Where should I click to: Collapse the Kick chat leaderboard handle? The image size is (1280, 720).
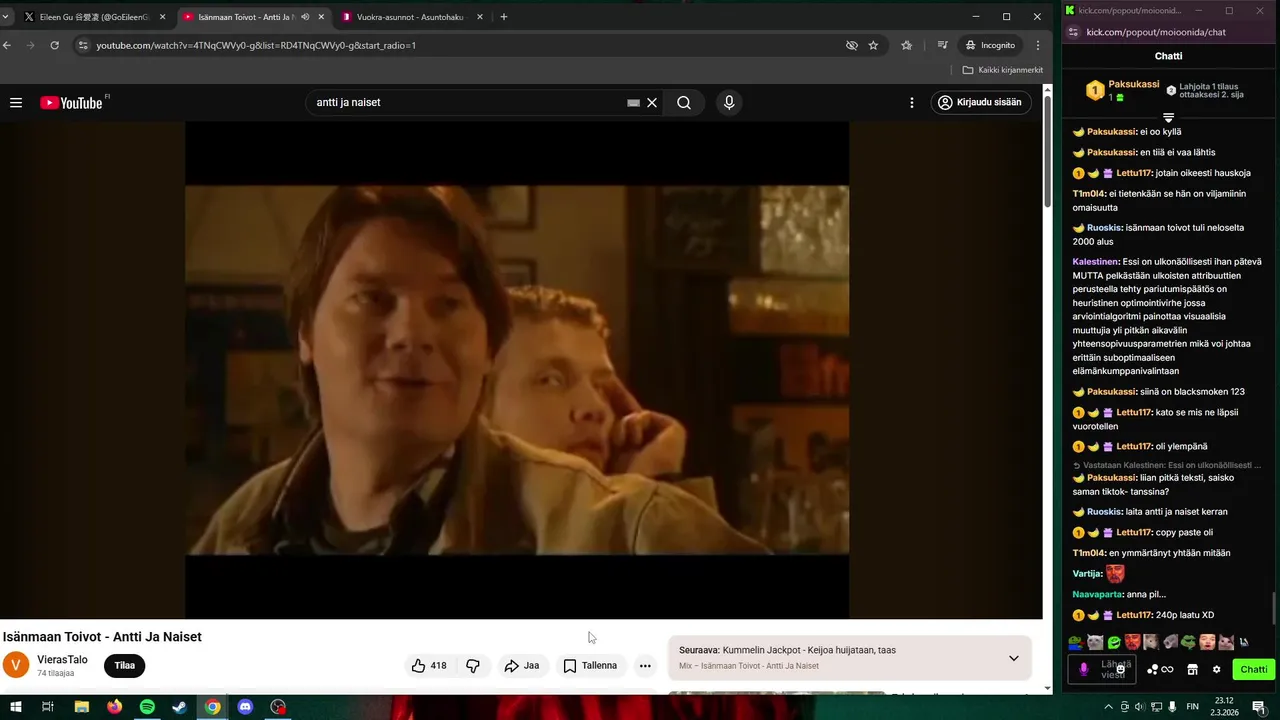click(1168, 118)
